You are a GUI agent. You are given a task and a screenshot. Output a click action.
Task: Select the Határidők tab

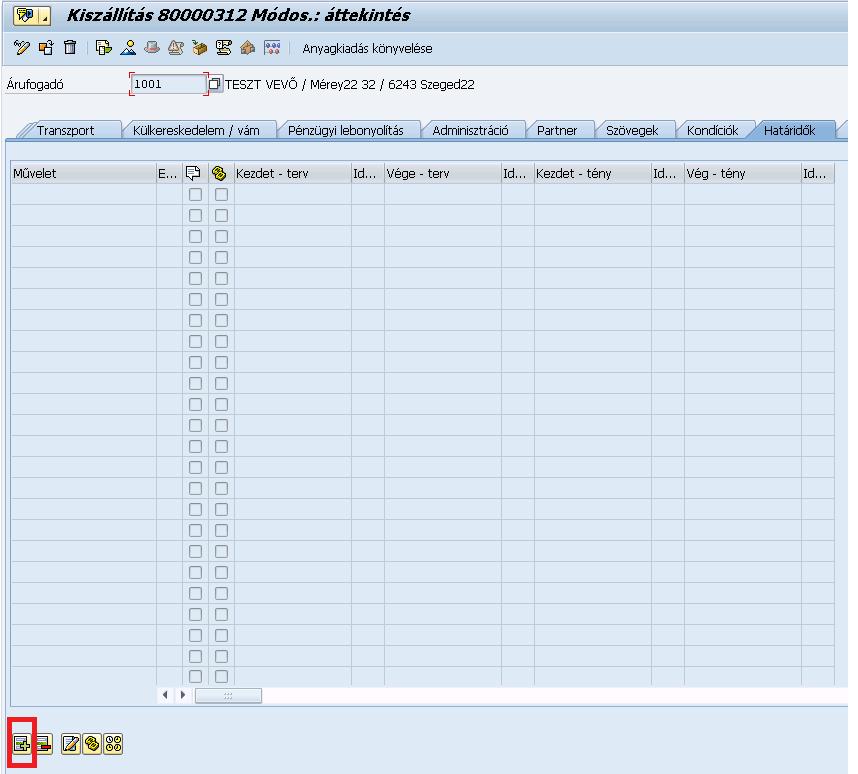pos(790,130)
